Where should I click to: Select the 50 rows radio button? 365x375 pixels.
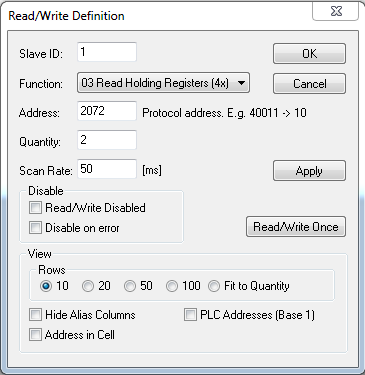pyautogui.click(x=130, y=286)
